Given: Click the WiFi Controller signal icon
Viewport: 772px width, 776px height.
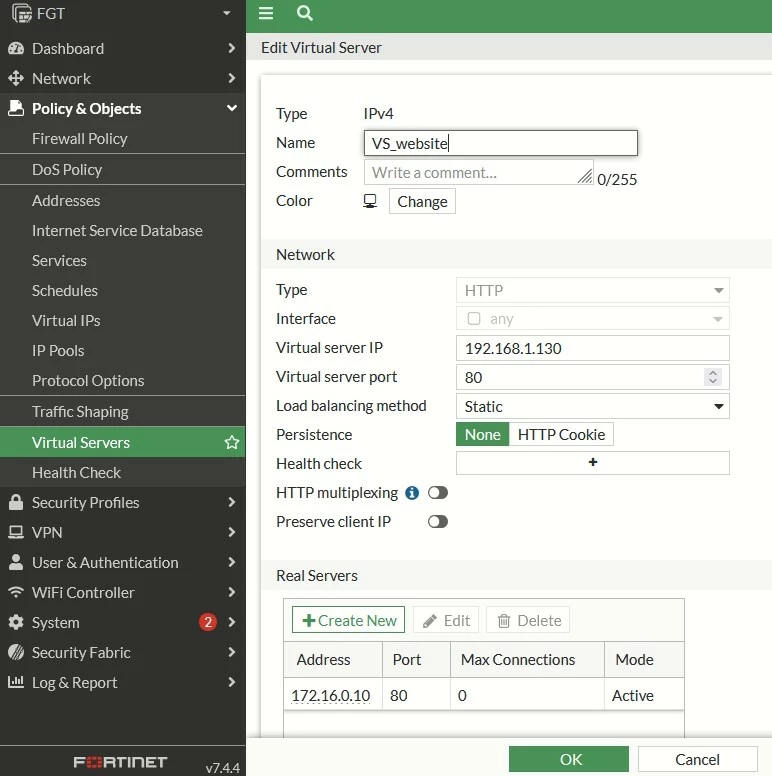Looking at the screenshot, I should (16, 592).
